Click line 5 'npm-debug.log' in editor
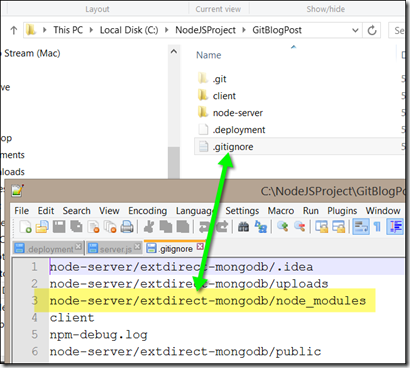The height and width of the screenshot is (368, 410). coord(98,335)
